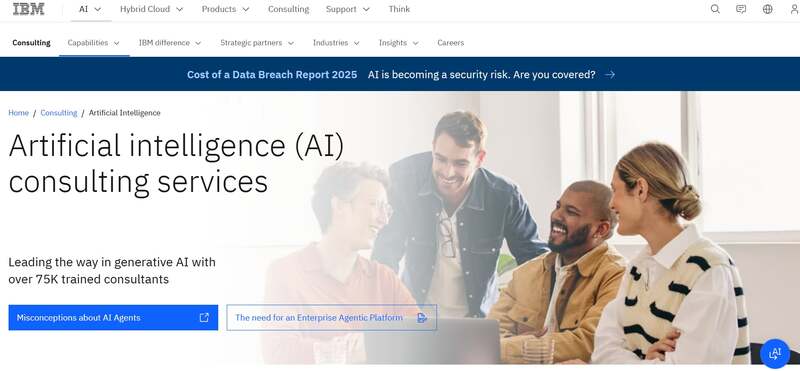Open Cost of a Data Breach Report 2025
800x371 pixels.
(272, 75)
